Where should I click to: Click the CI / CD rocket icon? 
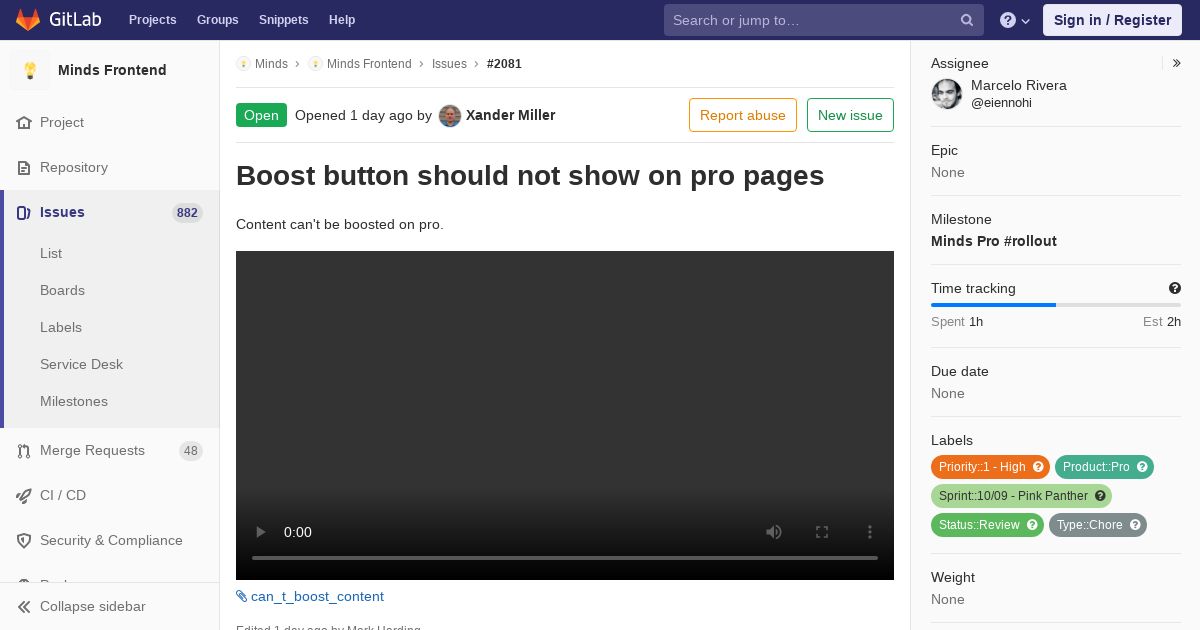pyautogui.click(x=24, y=496)
